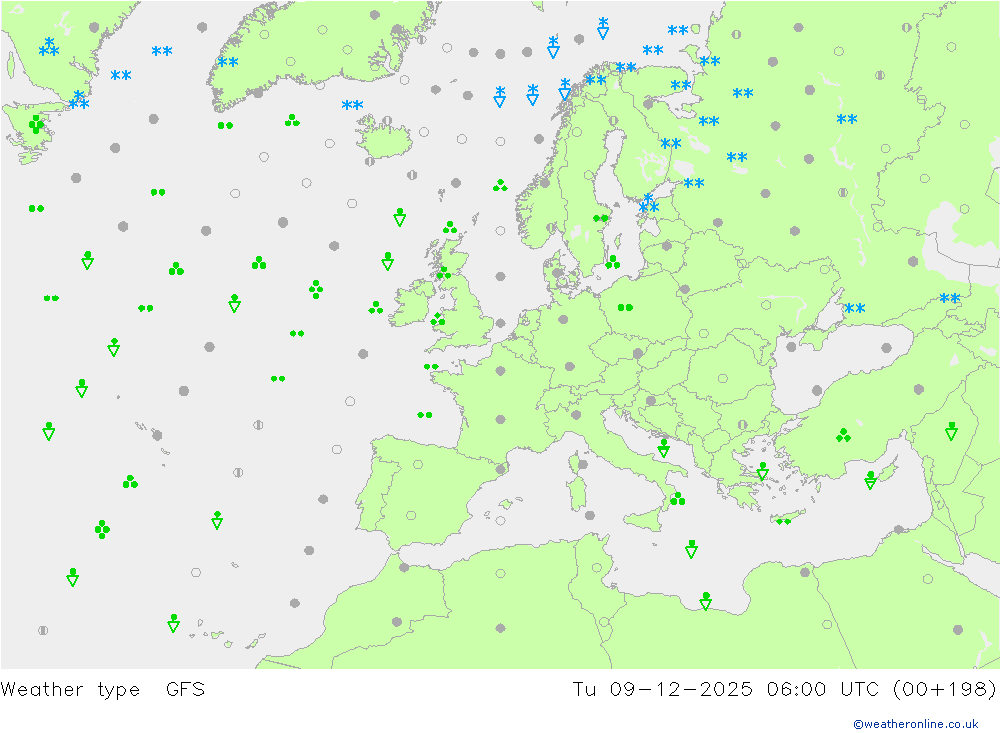Click the blue snow symbol northwest of Iceland
Screen dimensions: 1000x733
(352, 105)
